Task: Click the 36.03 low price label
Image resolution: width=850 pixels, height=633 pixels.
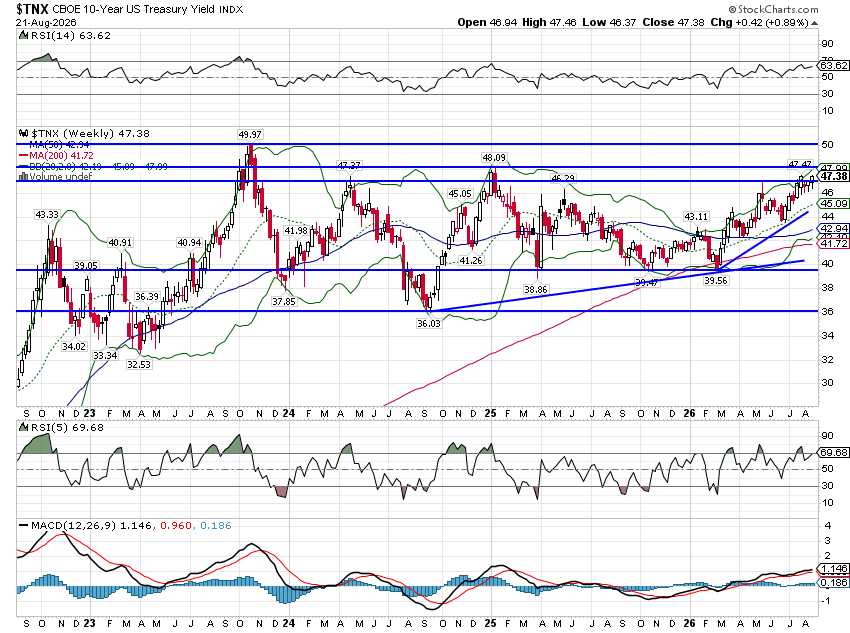Action: [x=428, y=324]
